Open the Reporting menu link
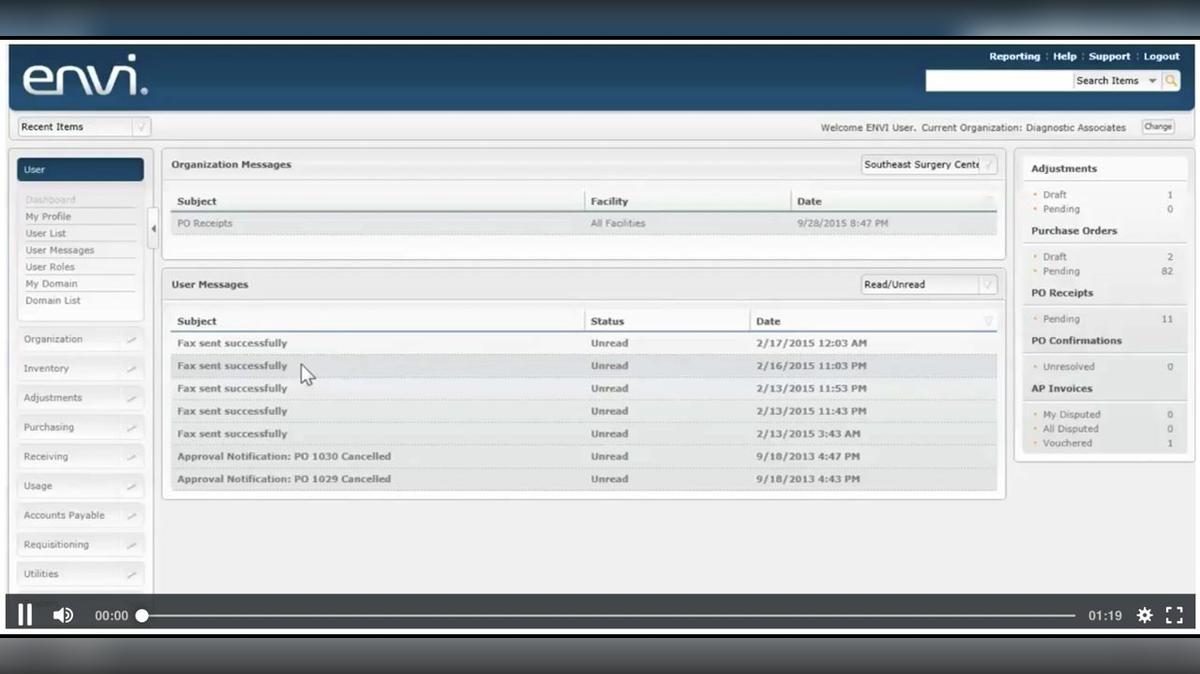This screenshot has width=1200, height=674. pos(1014,57)
